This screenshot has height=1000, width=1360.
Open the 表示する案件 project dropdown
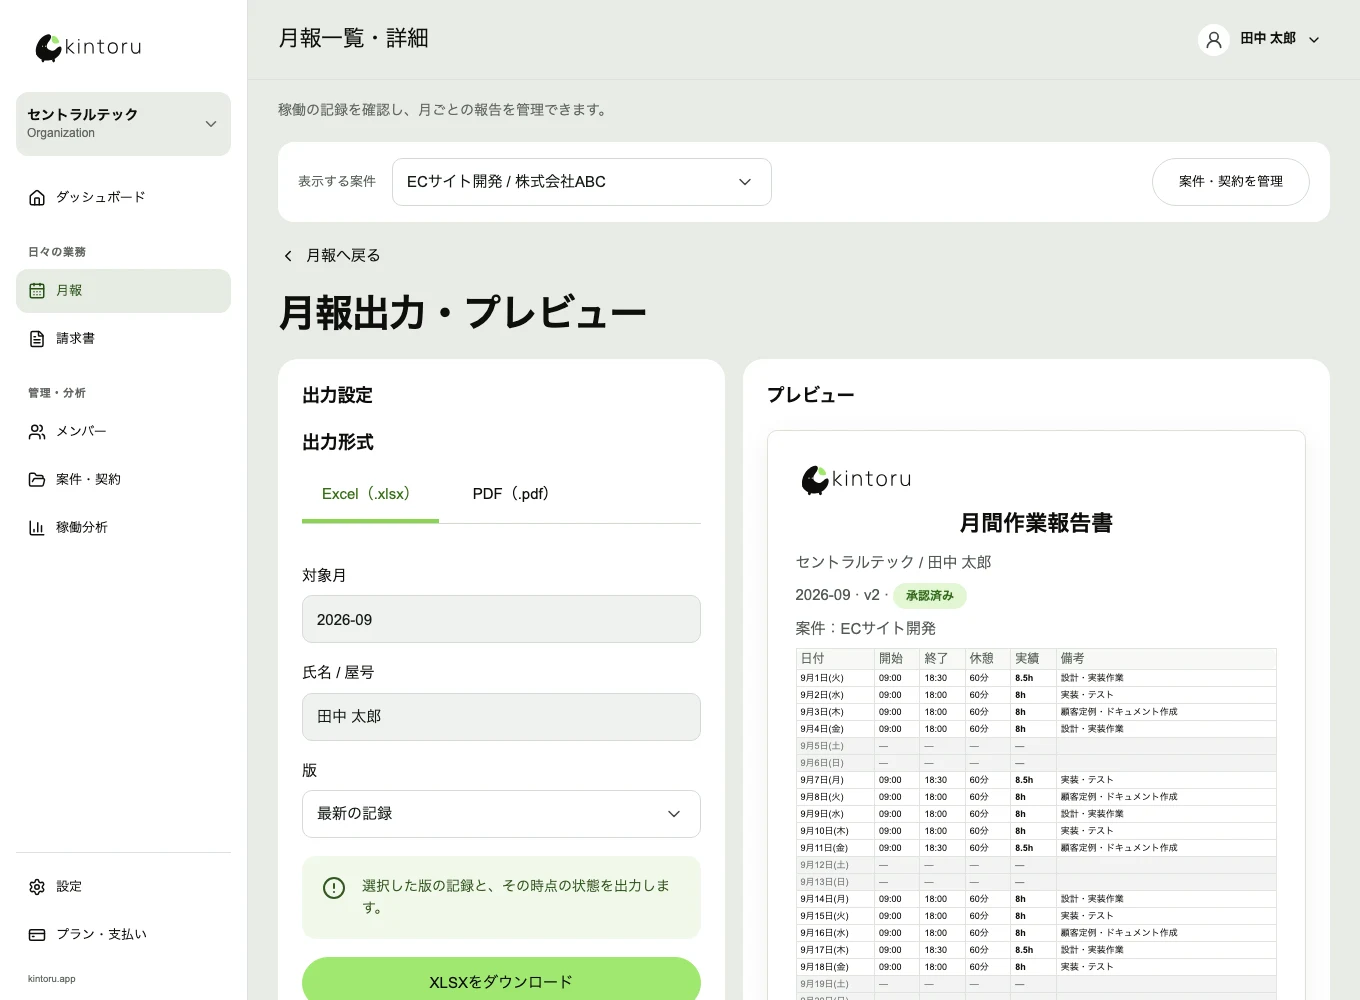tap(581, 182)
